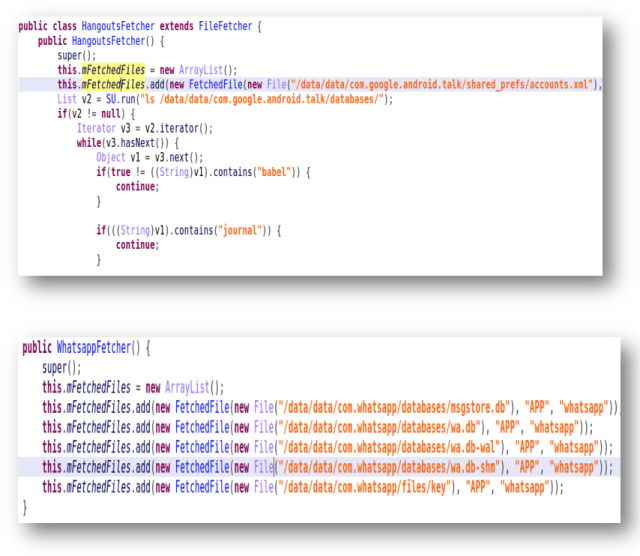Image resolution: width=640 pixels, height=556 pixels.
Task: Click 'continue;' under the babel check
Action: click(x=137, y=187)
